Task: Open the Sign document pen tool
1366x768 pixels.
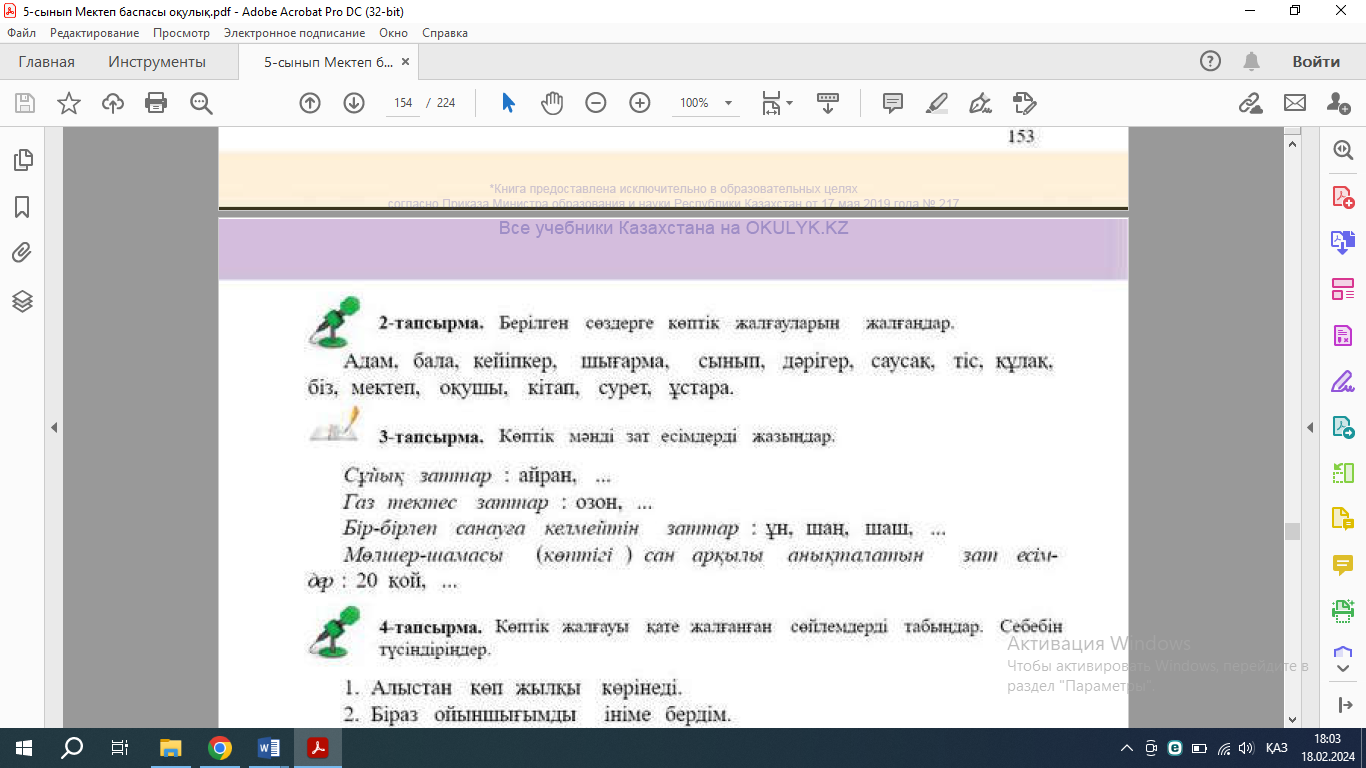Action: coord(981,103)
